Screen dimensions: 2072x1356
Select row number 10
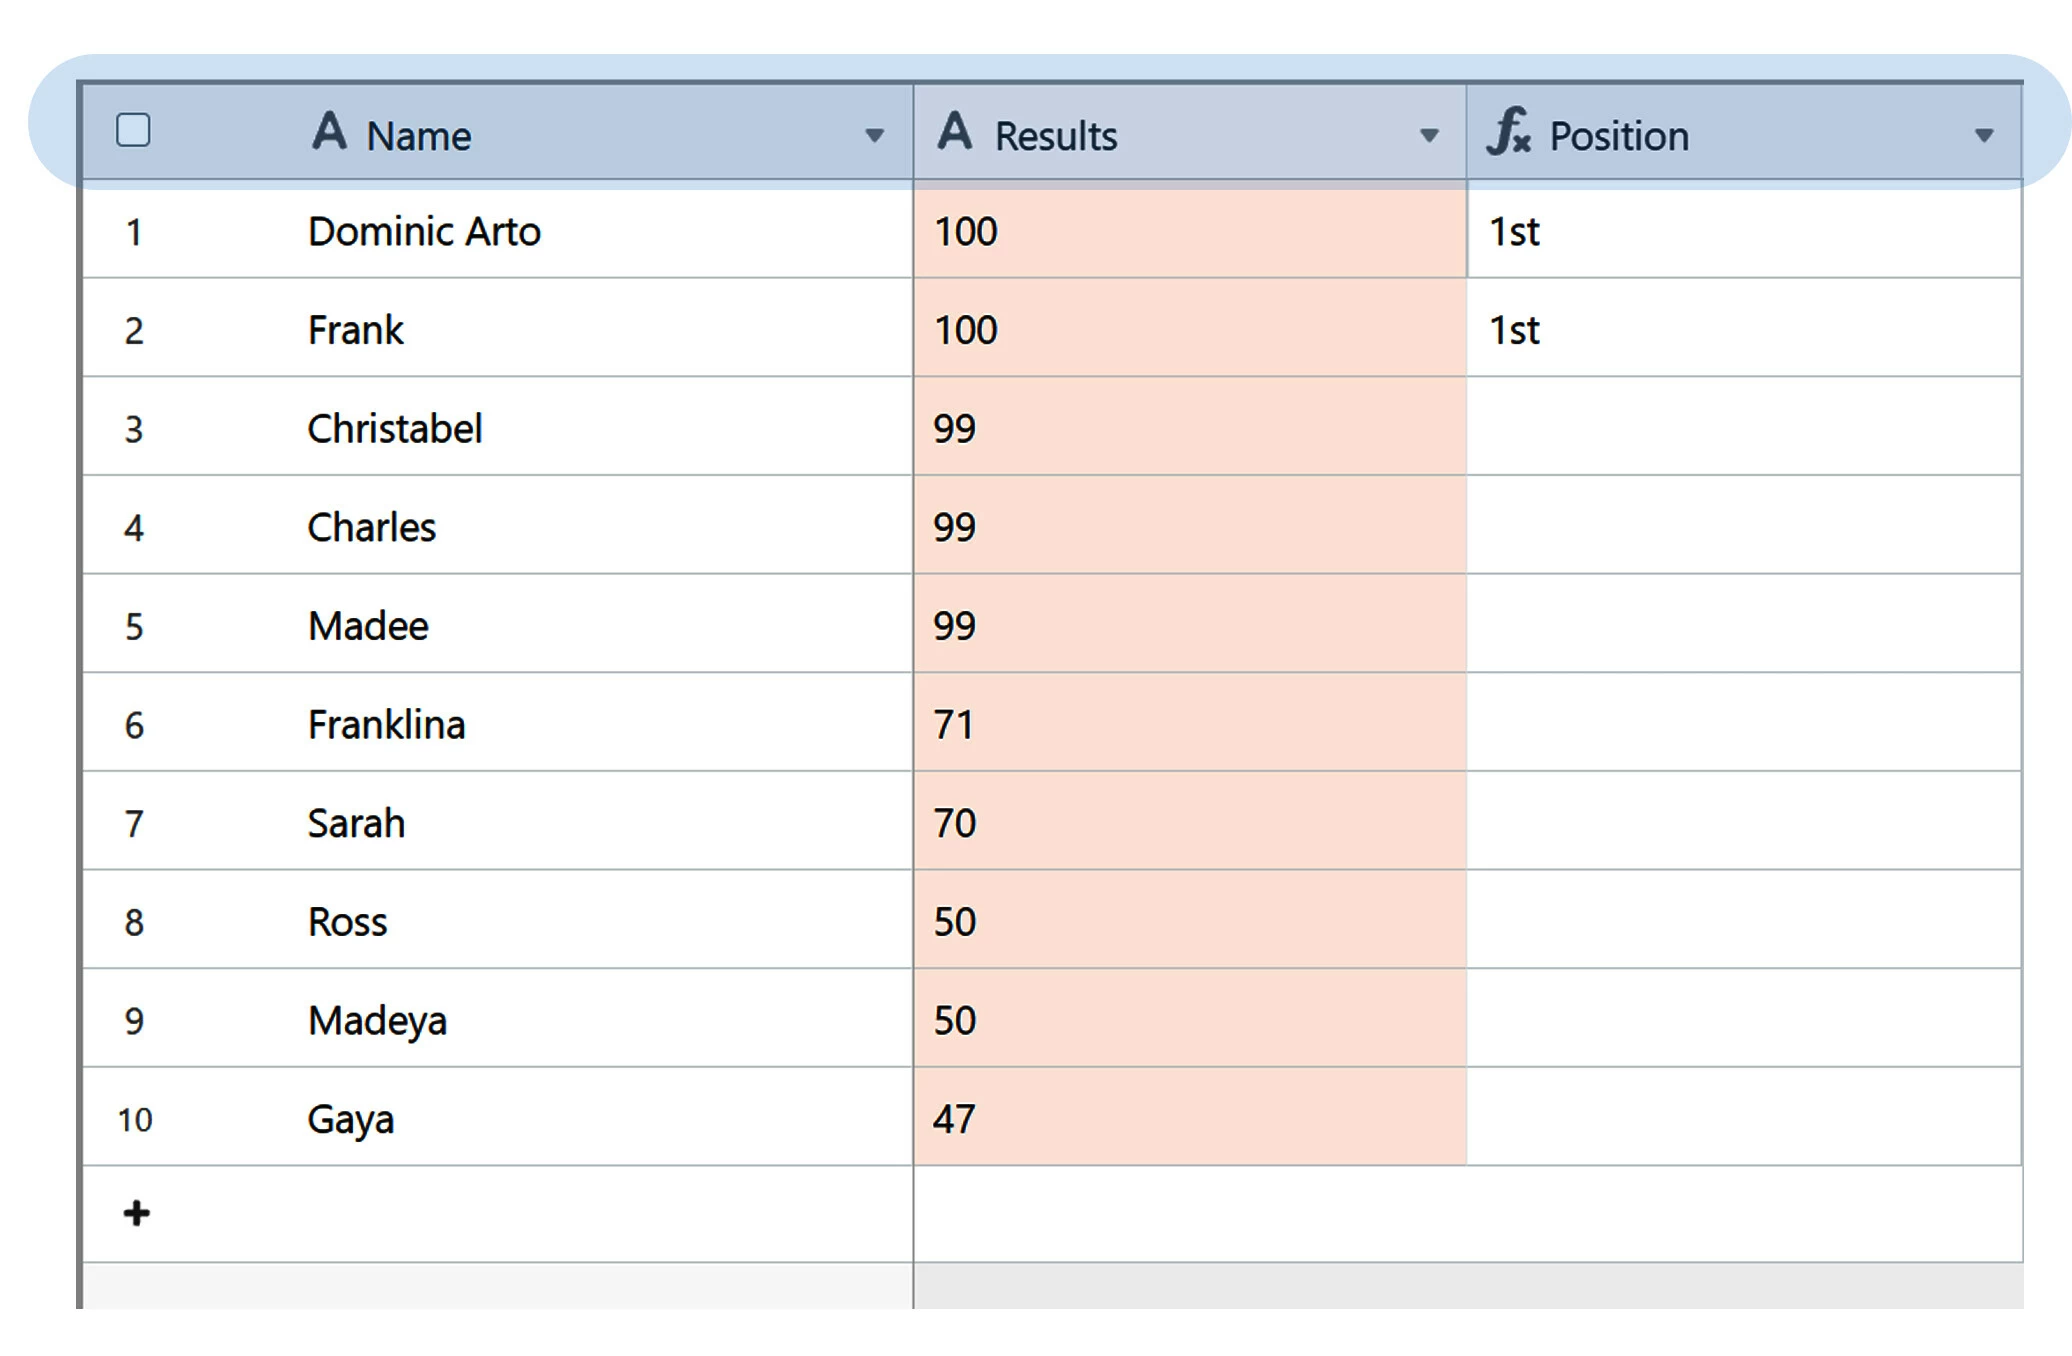click(135, 1120)
